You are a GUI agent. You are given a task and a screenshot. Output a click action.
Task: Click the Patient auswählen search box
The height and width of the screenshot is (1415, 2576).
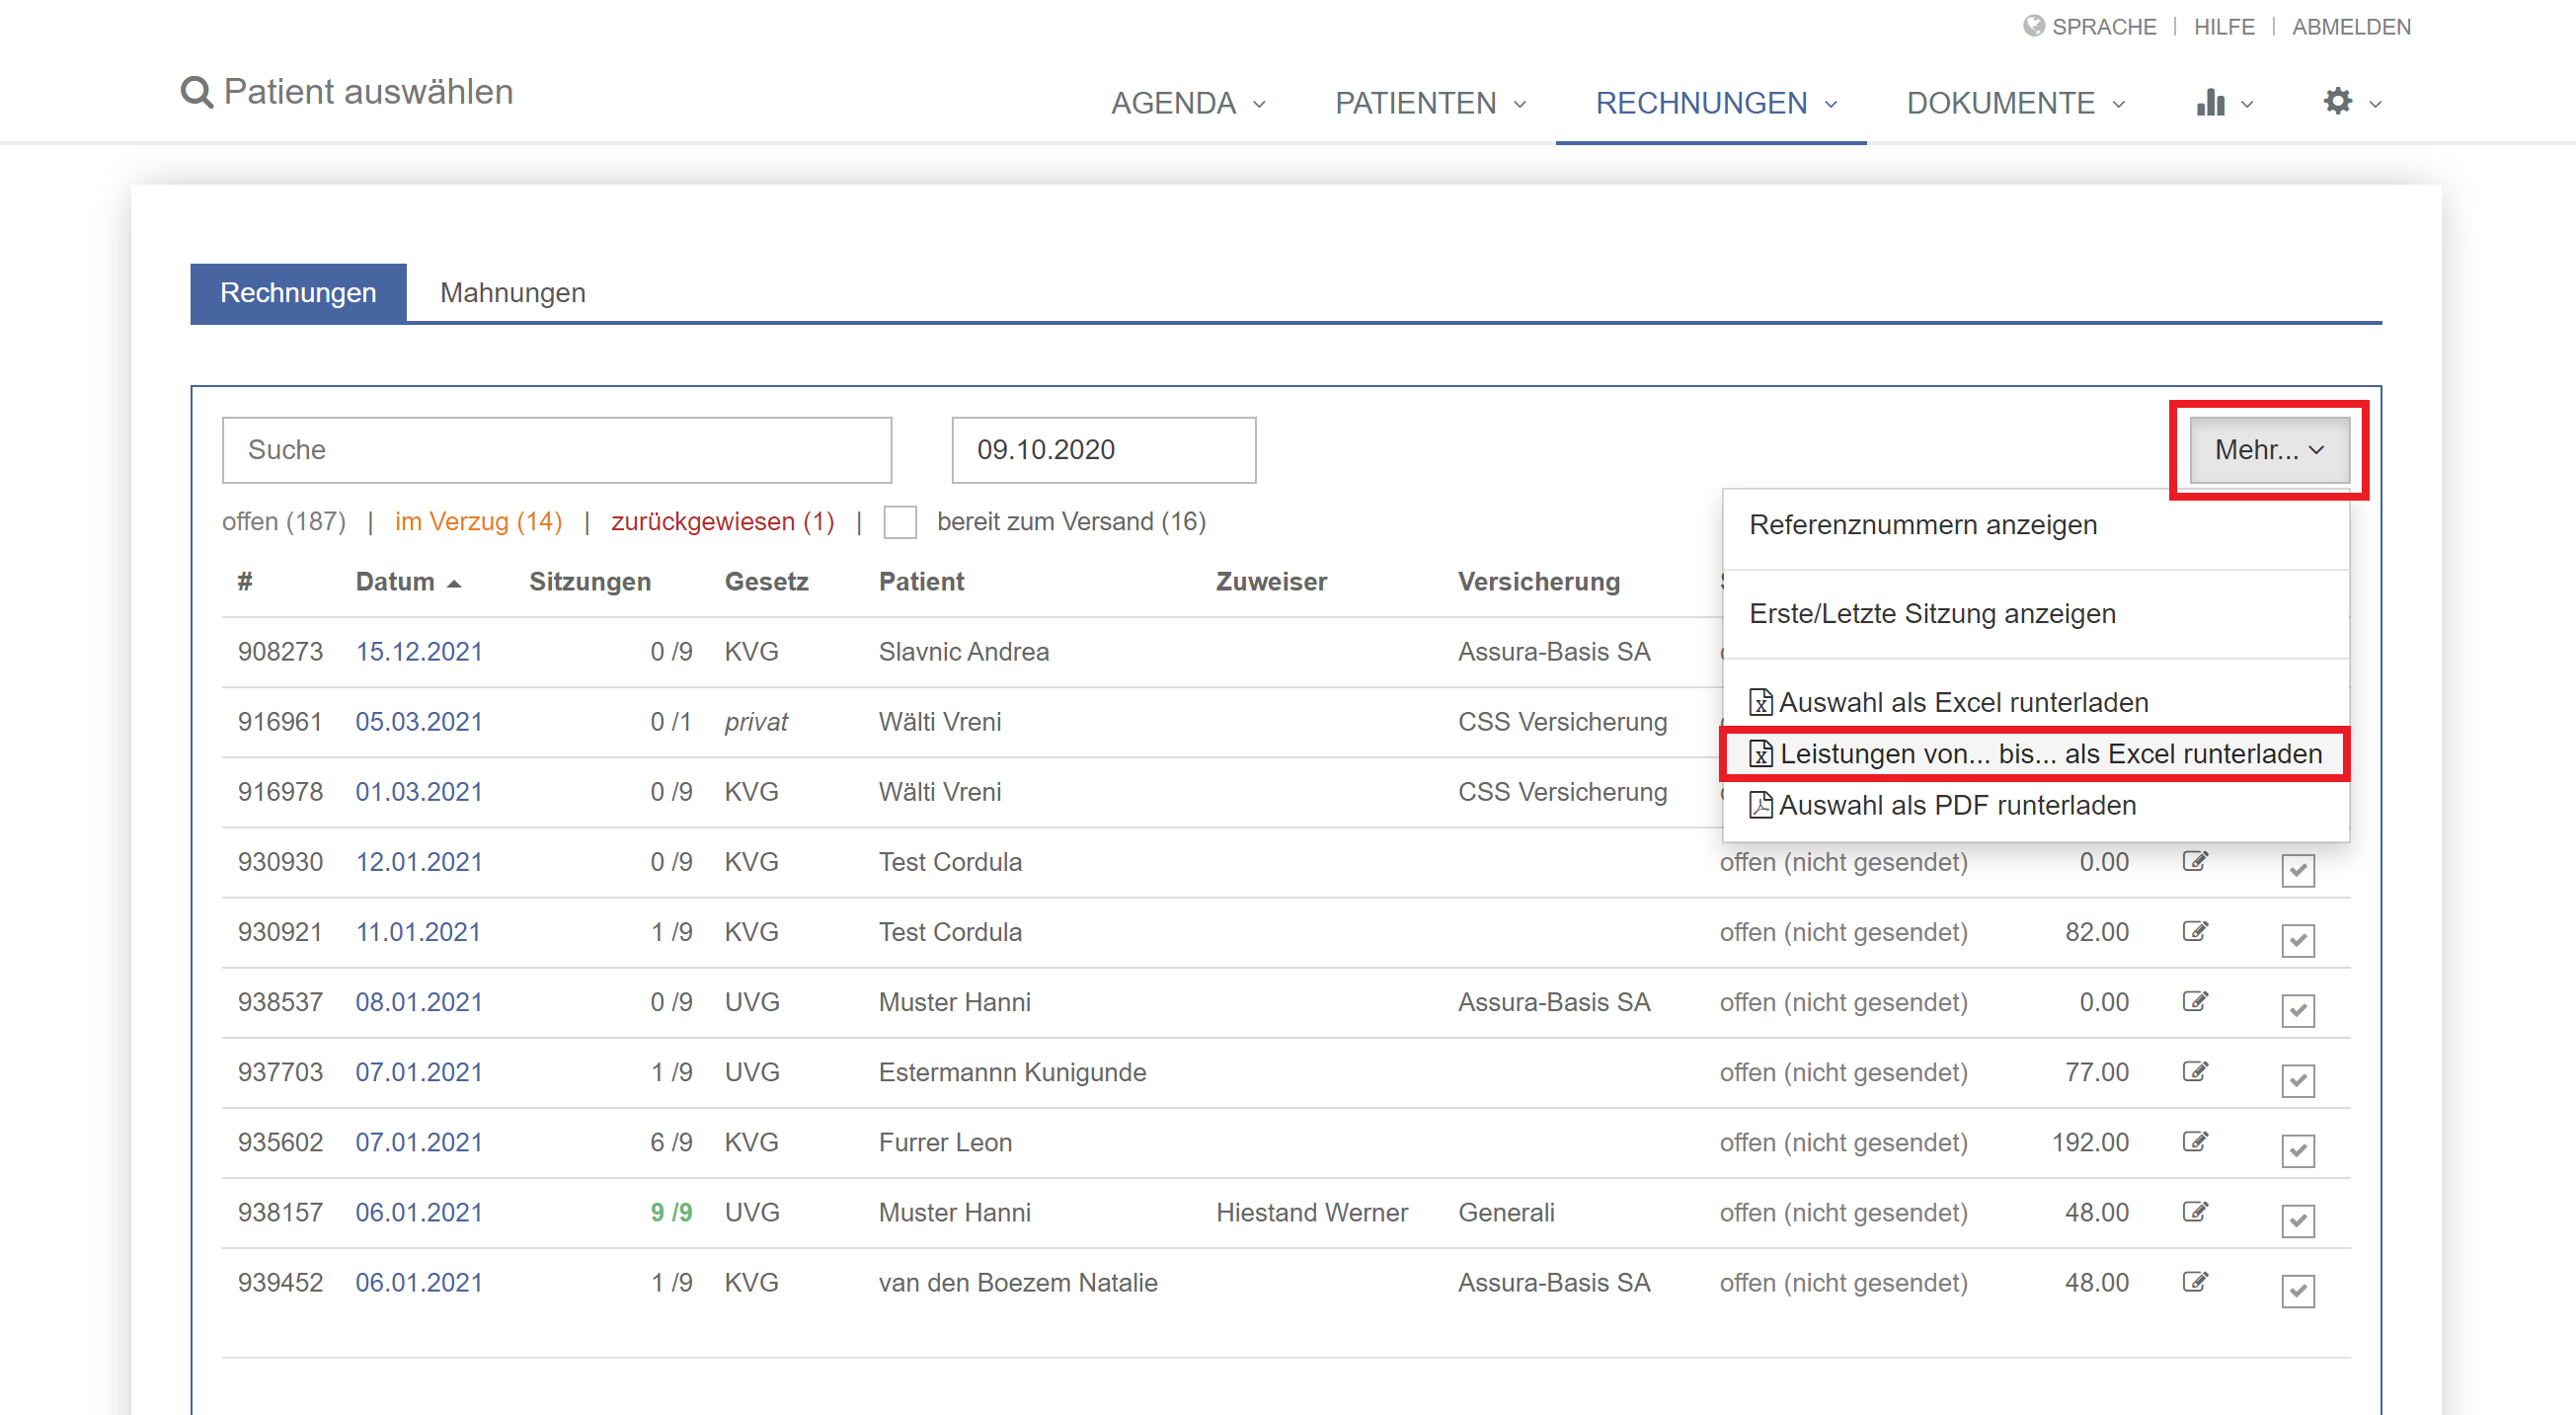coord(367,92)
